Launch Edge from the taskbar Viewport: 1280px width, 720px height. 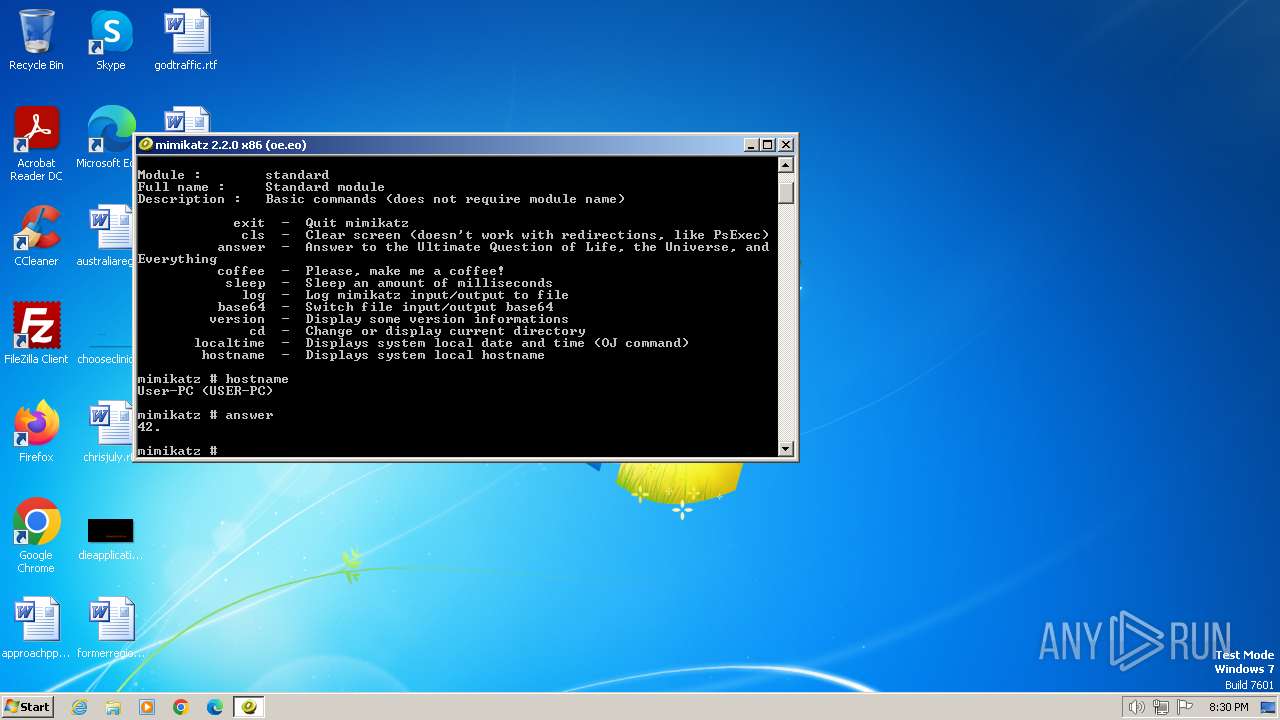[x=215, y=707]
